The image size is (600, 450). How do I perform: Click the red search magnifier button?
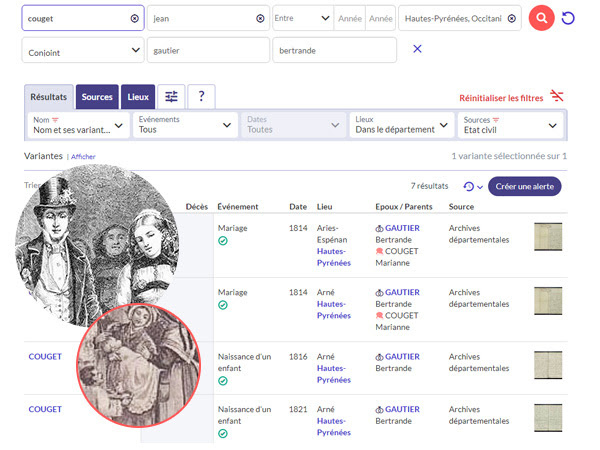coord(541,18)
